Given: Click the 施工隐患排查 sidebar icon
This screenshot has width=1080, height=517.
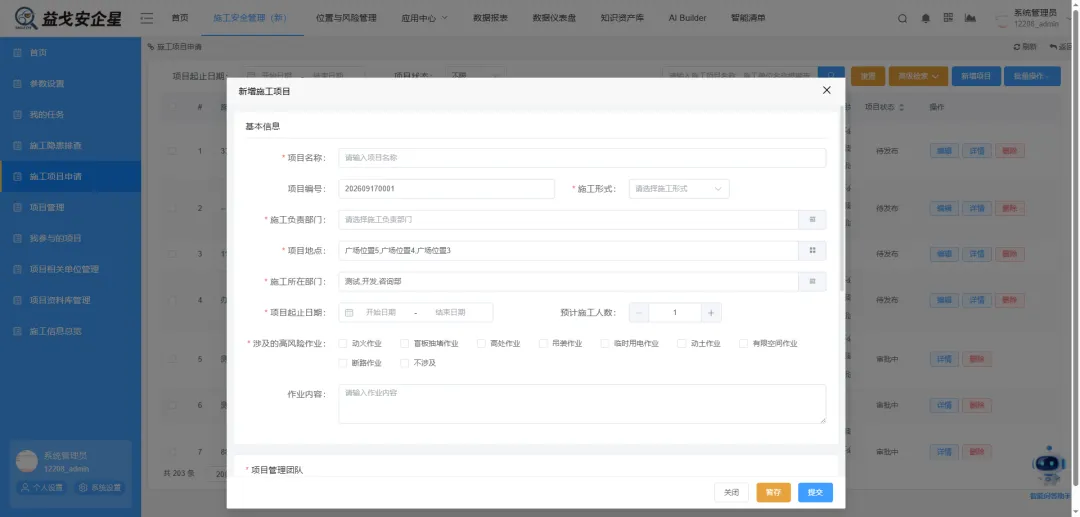Looking at the screenshot, I should [18, 145].
